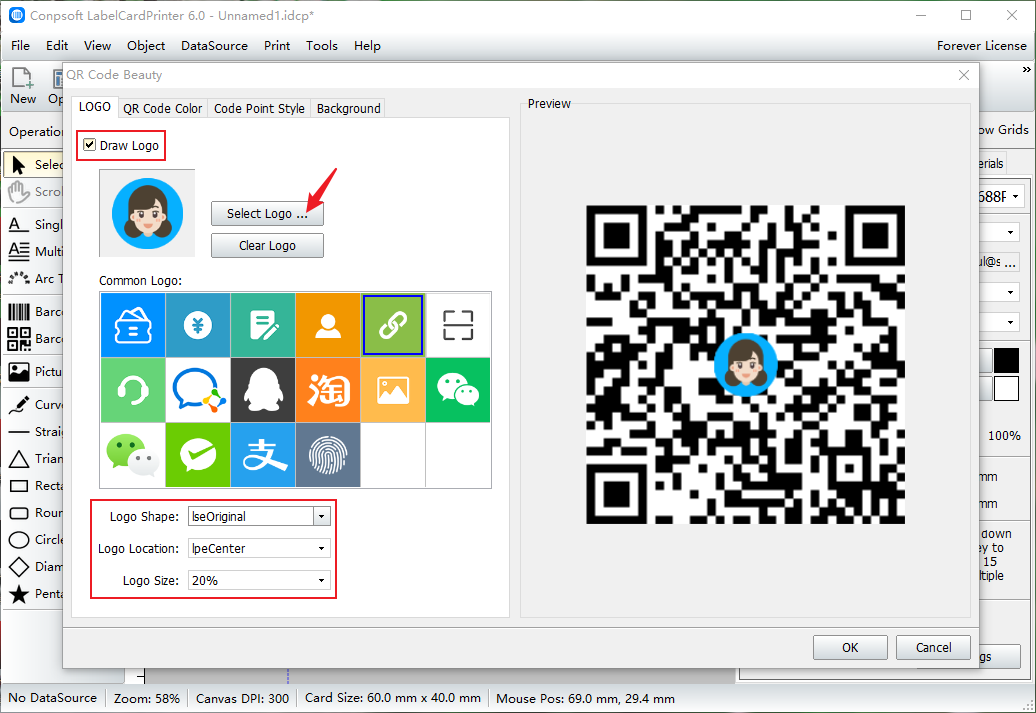Pick the WeChat logo on white

[133, 455]
